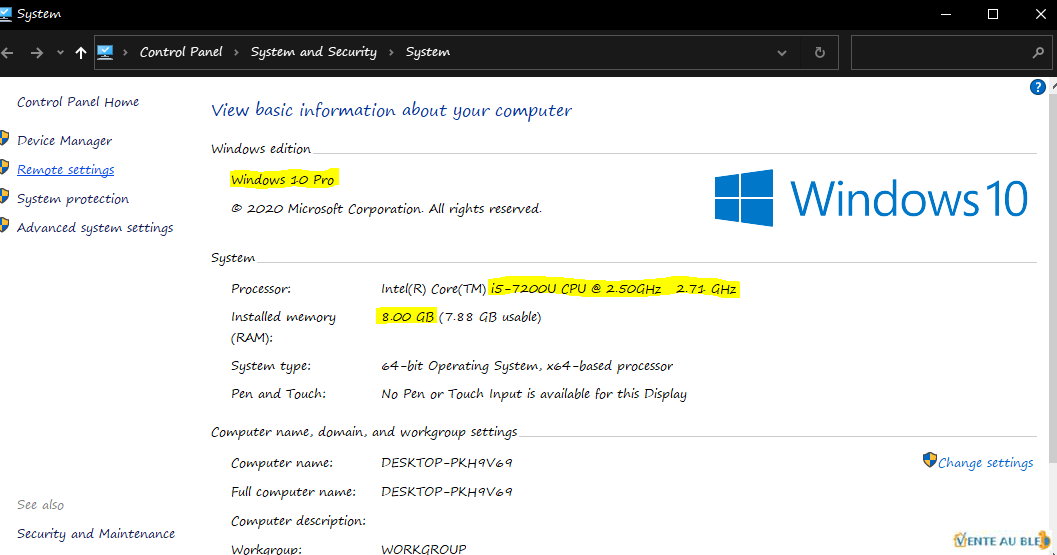Open Remote settings link

[65, 170]
